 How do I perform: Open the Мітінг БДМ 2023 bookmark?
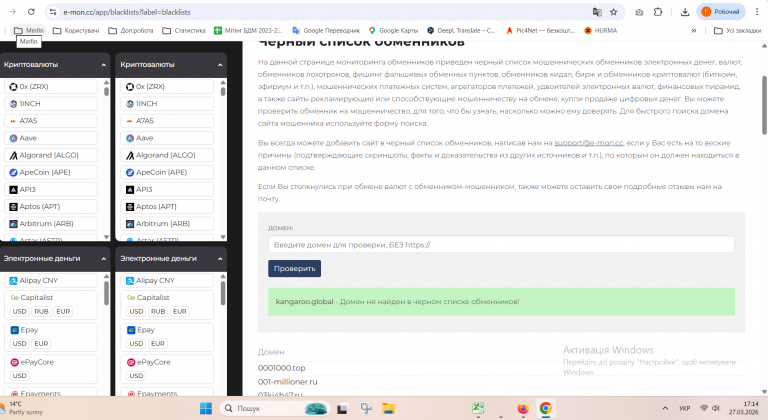pyautogui.click(x=248, y=30)
